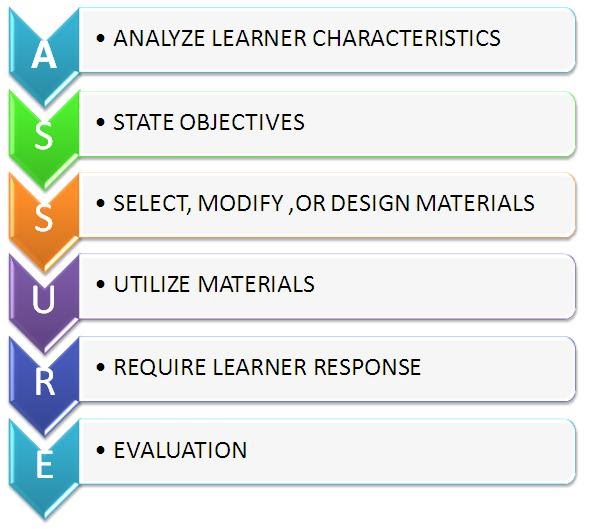Viewport: 594px width, 529px height.
Task: Click the bullet before State Objectives
Action: coord(100,122)
